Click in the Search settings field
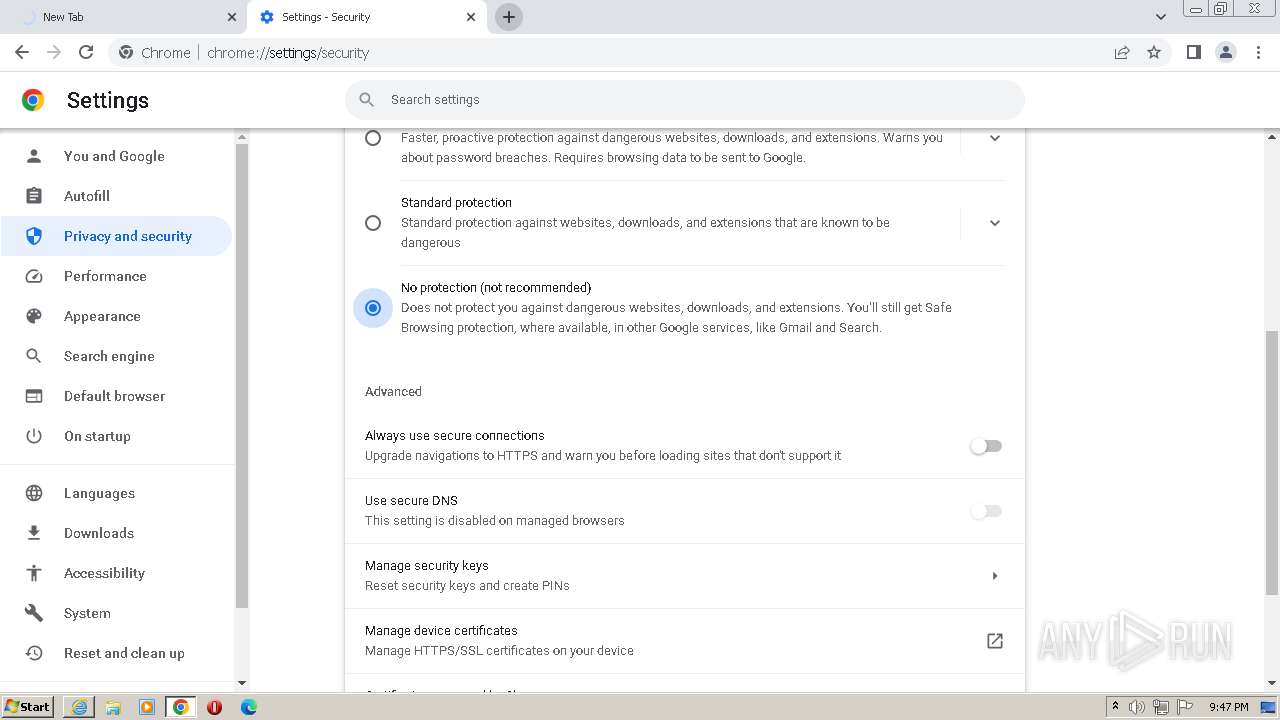This screenshot has height=720, width=1280. click(x=685, y=100)
